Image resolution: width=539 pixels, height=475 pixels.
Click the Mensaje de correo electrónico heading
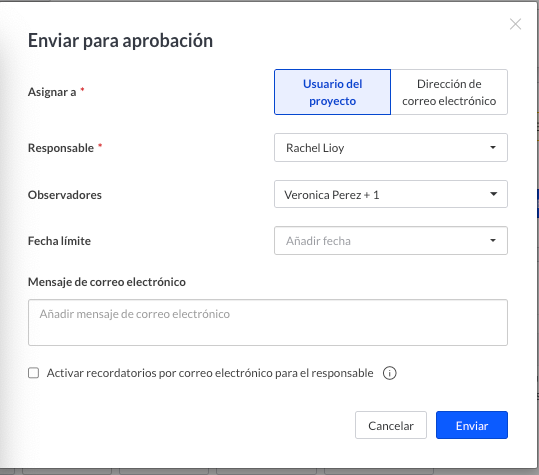click(107, 282)
